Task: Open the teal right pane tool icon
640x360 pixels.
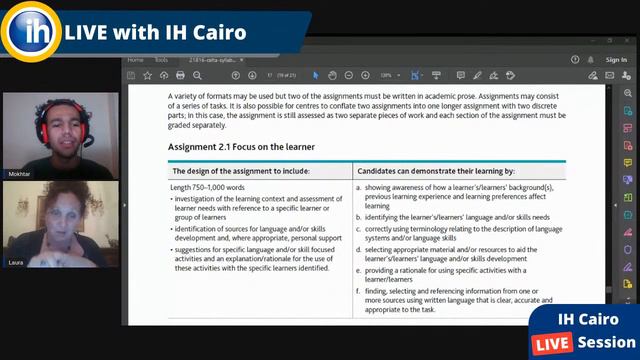Action: click(628, 215)
